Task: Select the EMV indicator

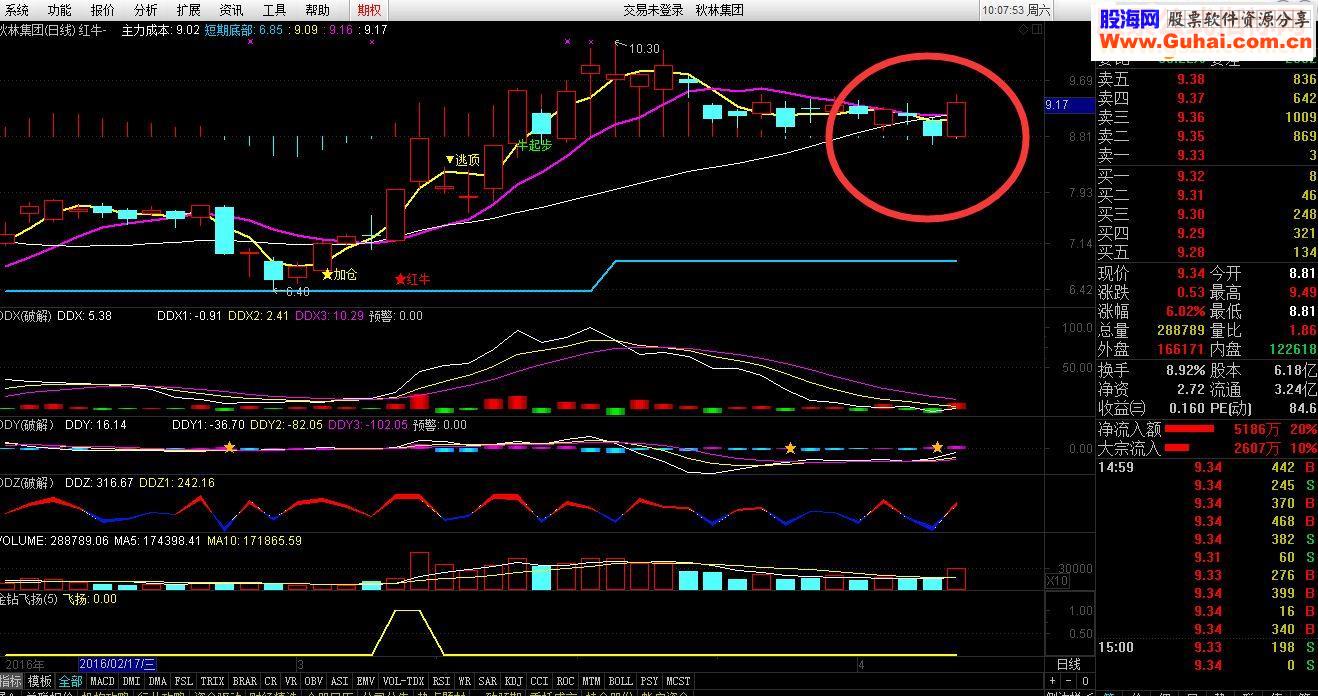Action: [367, 682]
